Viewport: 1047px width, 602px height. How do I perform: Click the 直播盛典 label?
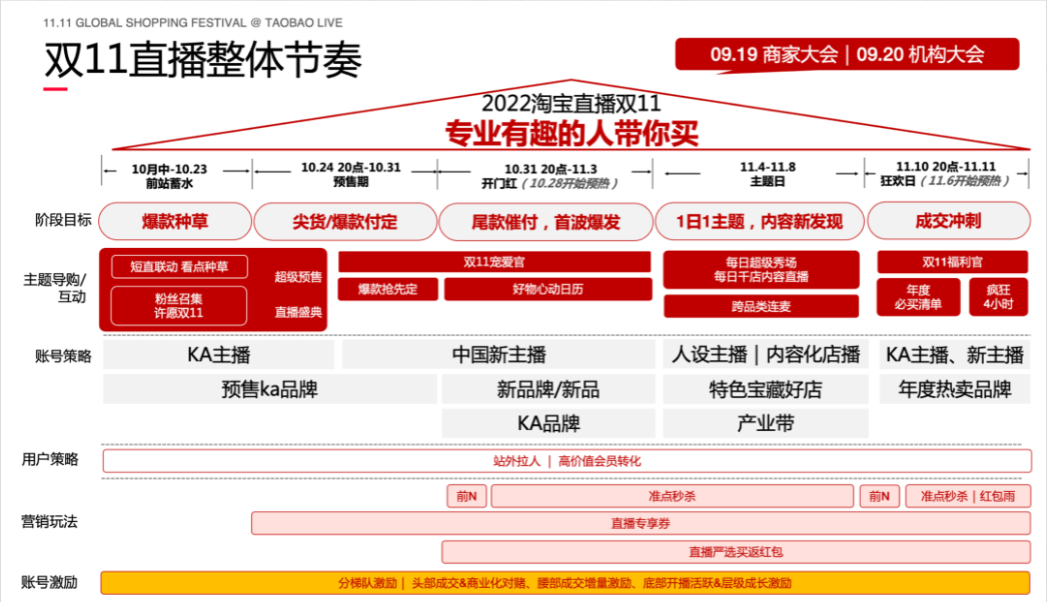coord(298,312)
